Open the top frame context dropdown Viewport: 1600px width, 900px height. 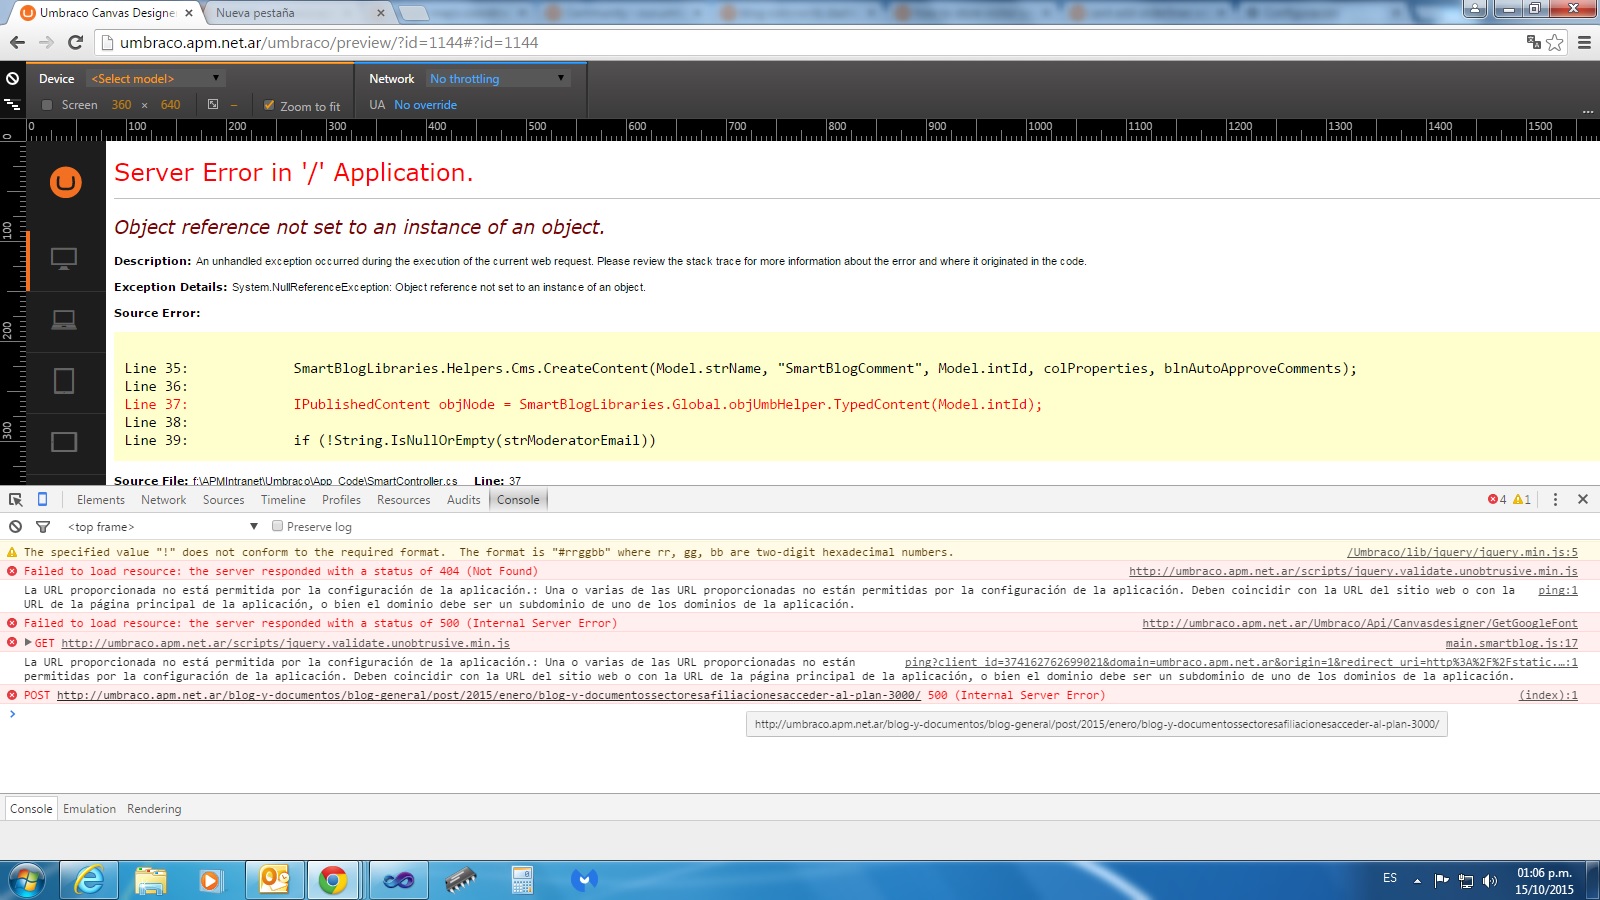pos(162,526)
